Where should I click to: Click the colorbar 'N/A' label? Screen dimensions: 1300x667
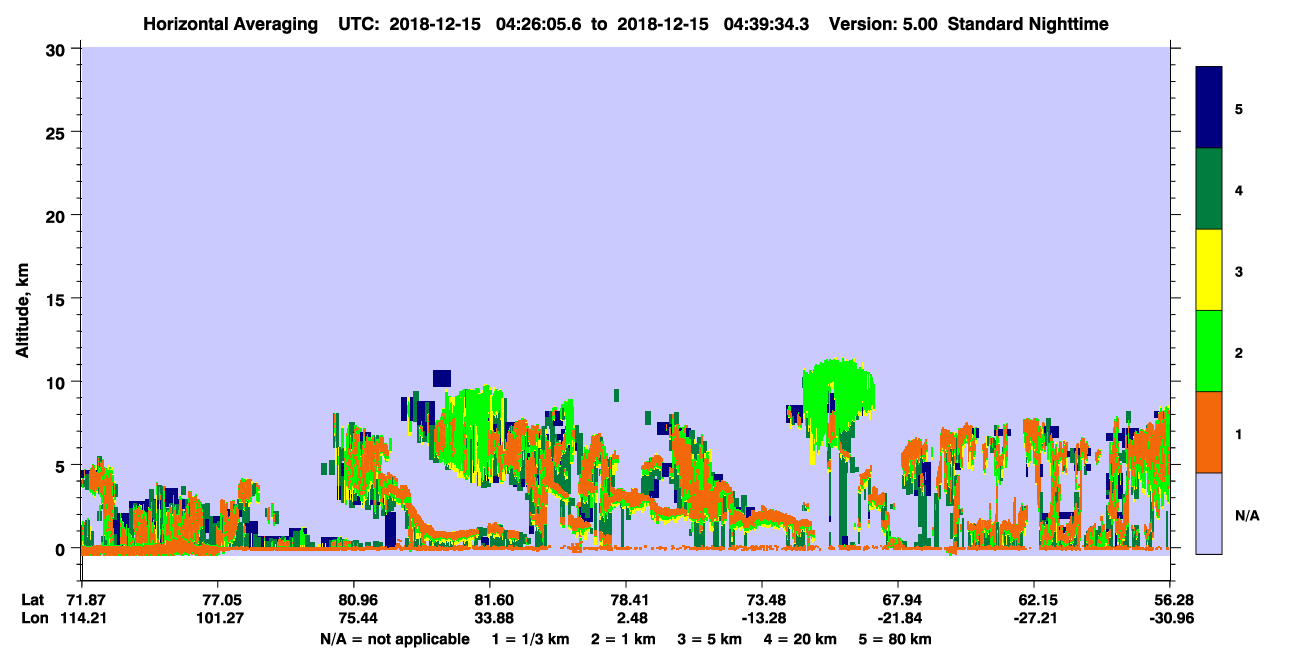[x=1246, y=515]
